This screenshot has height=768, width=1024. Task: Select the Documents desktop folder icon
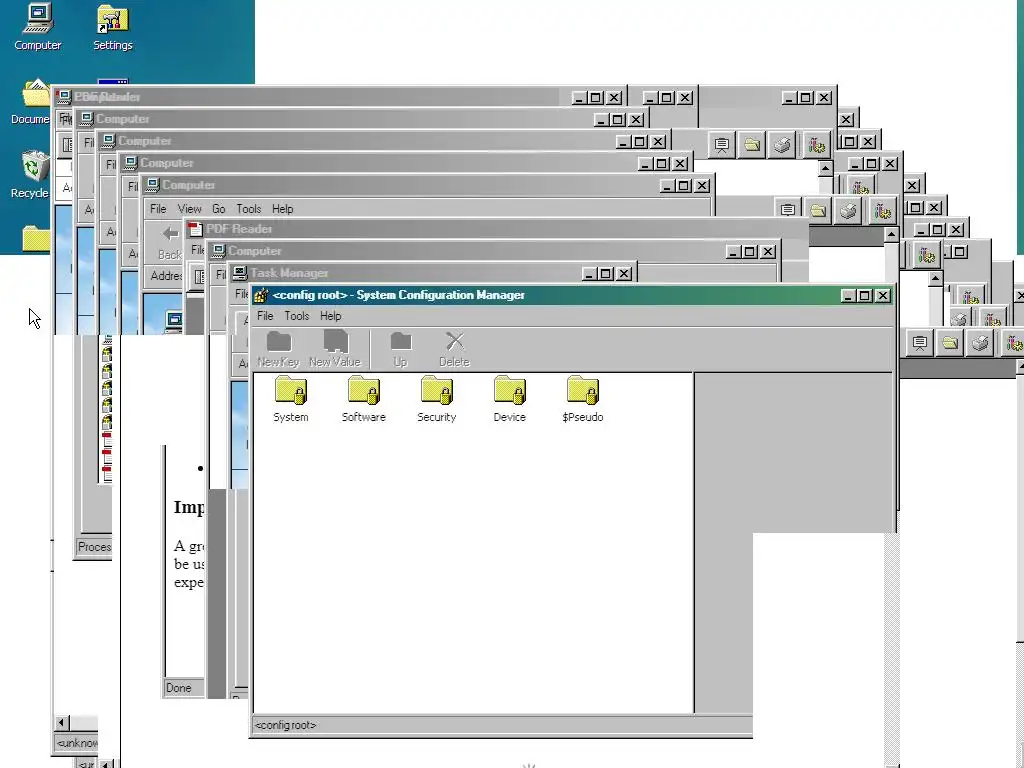point(30,102)
